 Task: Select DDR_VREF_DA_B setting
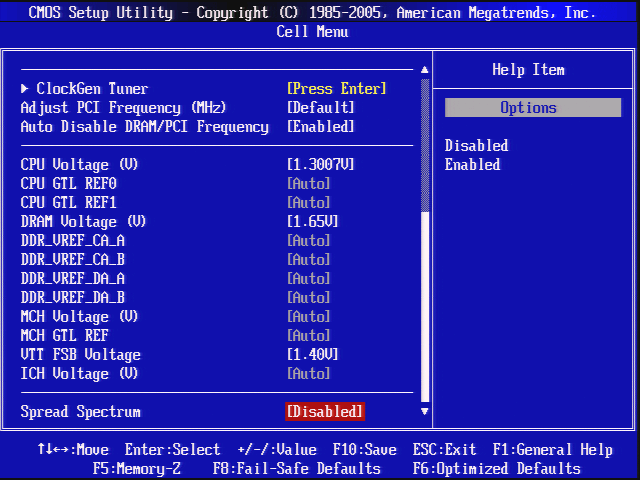point(73,298)
